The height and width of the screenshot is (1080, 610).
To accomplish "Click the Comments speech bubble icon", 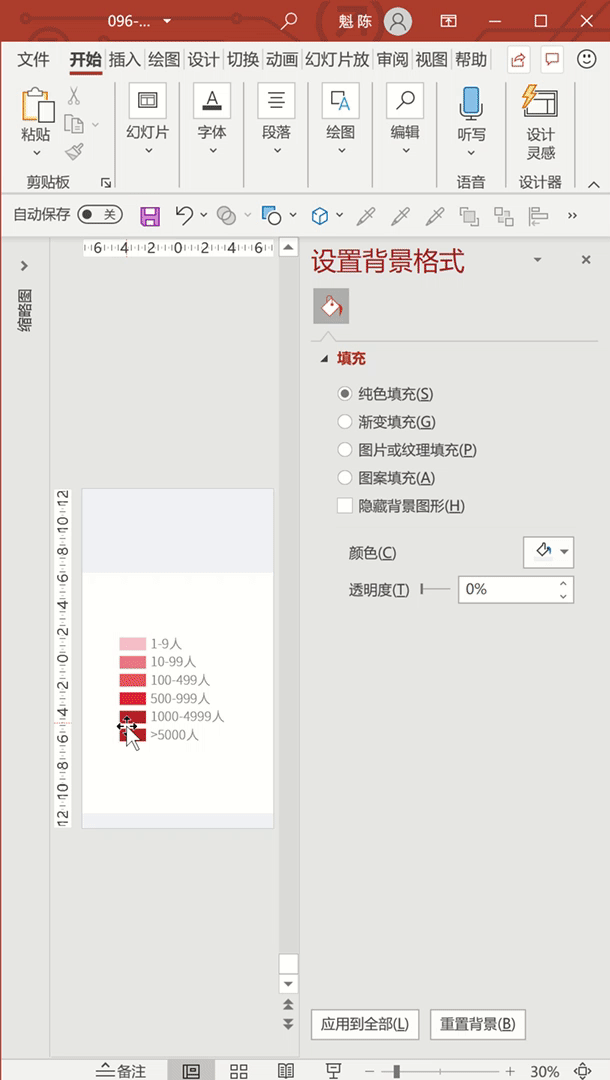I will (552, 59).
